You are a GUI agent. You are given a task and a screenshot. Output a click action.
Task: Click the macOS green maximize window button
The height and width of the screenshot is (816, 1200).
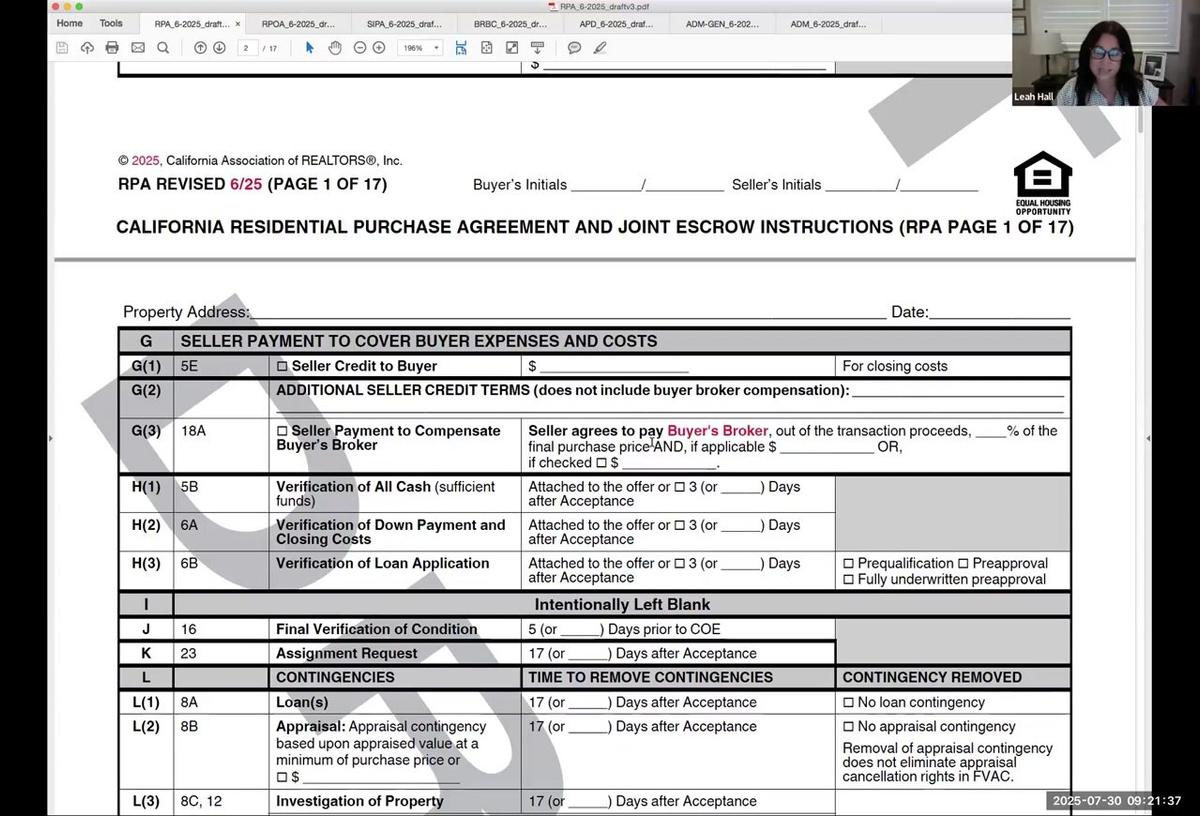(81, 6)
